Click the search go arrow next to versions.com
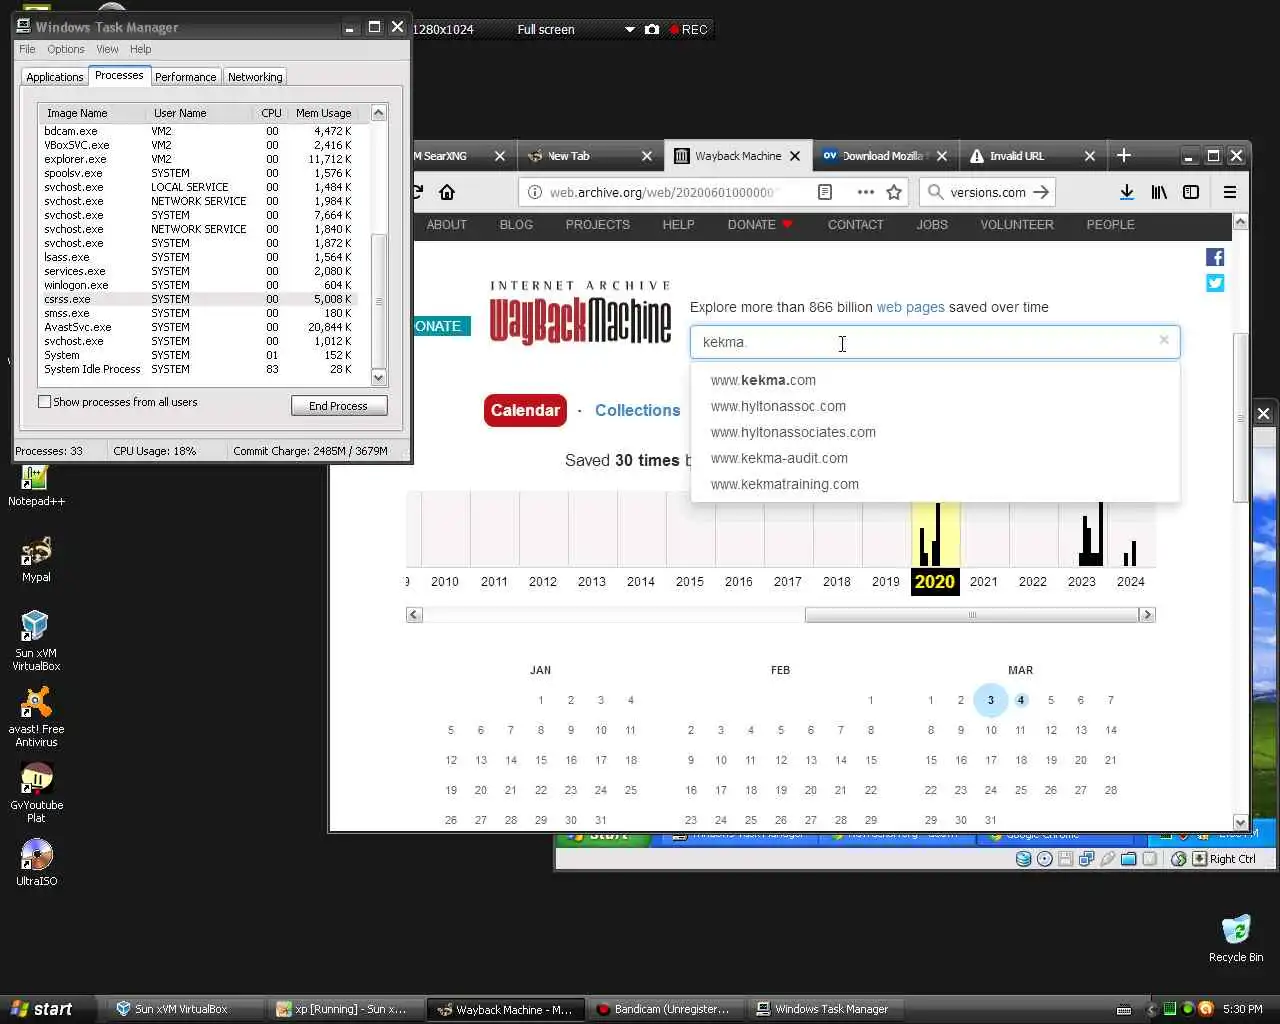The height and width of the screenshot is (1024, 1280). point(1041,192)
